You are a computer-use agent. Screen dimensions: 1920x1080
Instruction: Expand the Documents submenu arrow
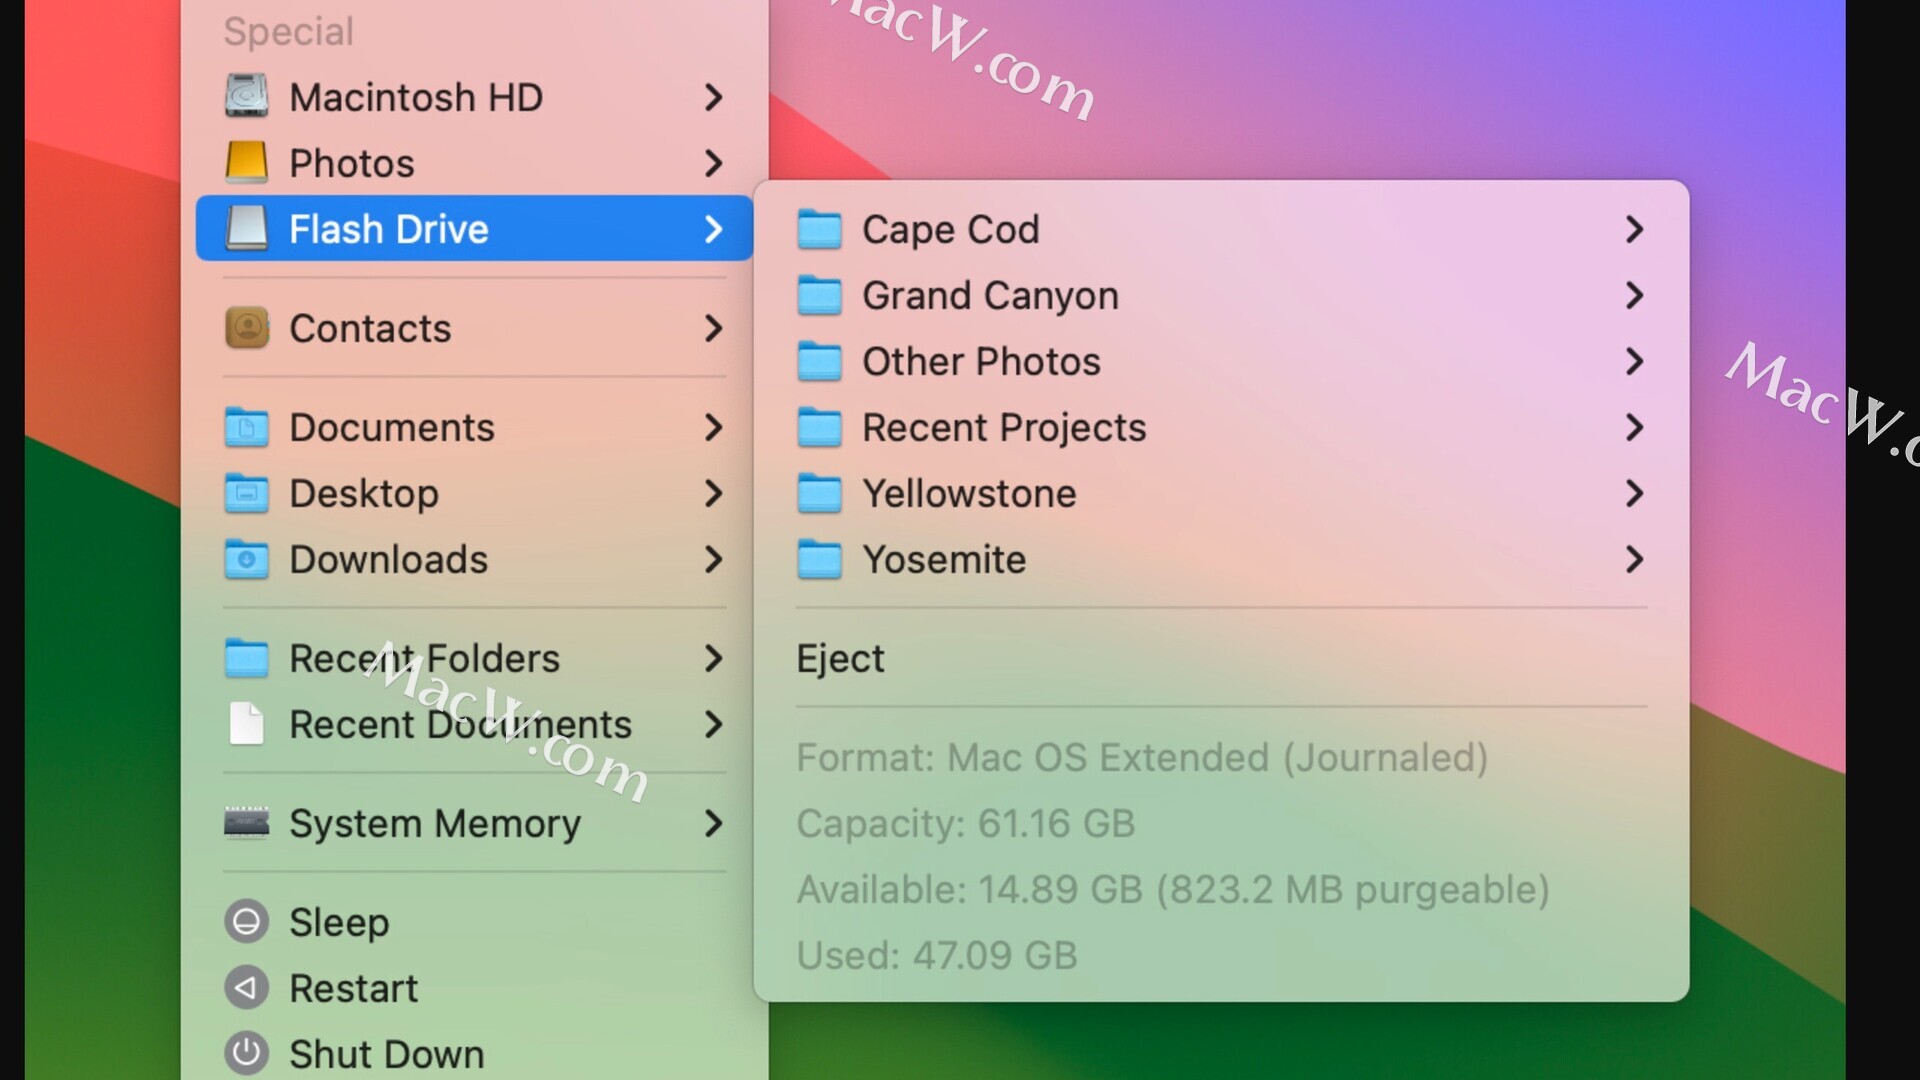713,427
